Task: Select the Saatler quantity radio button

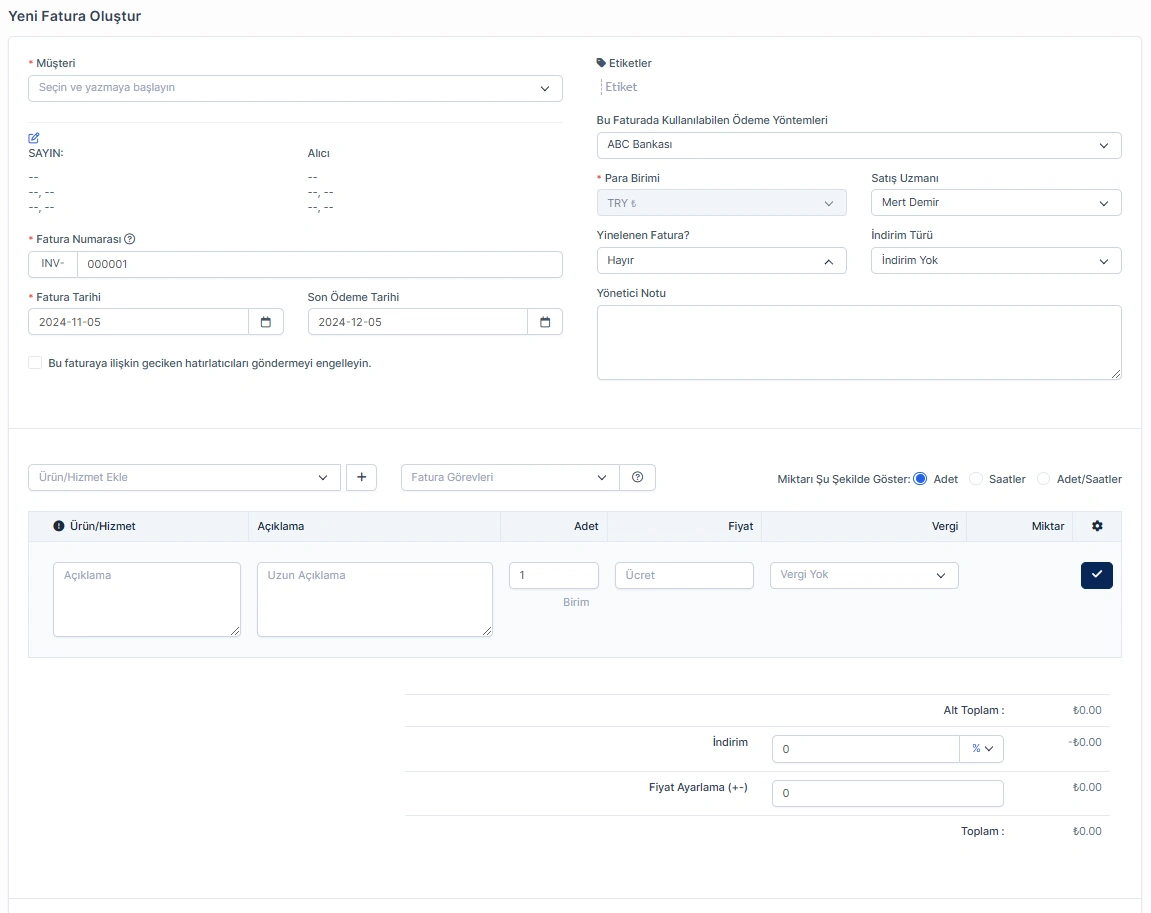Action: (976, 479)
